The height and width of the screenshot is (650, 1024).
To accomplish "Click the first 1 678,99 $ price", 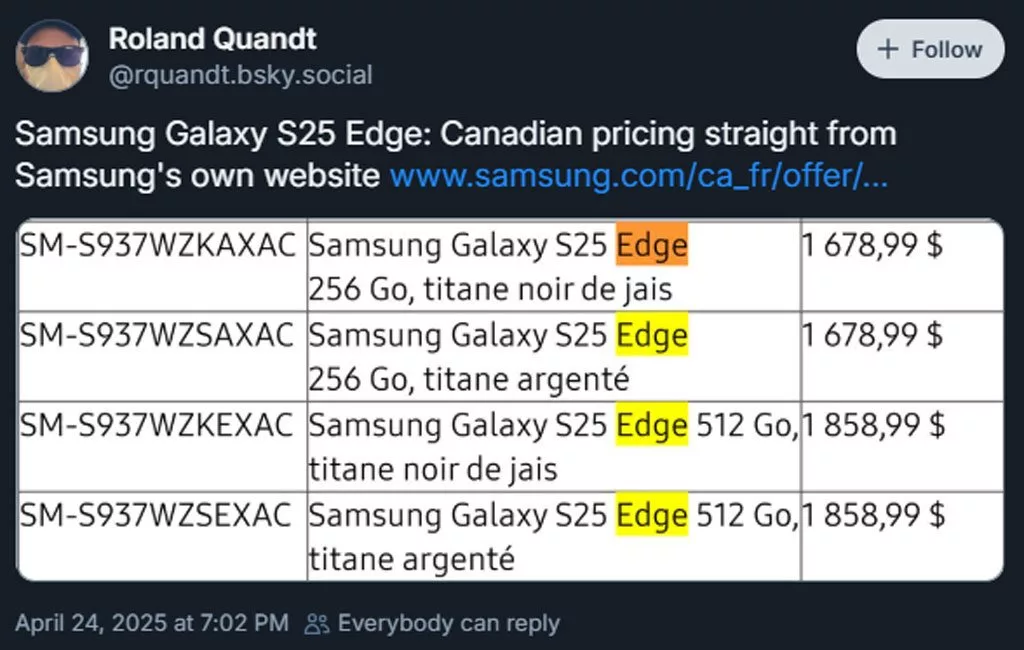I will point(872,246).
